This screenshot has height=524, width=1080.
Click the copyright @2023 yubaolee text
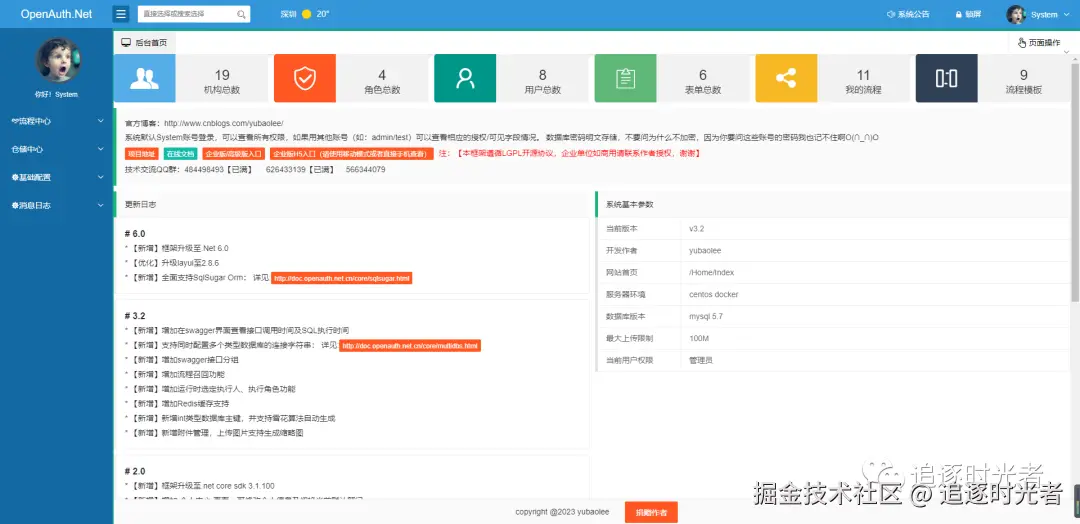pyautogui.click(x=564, y=512)
